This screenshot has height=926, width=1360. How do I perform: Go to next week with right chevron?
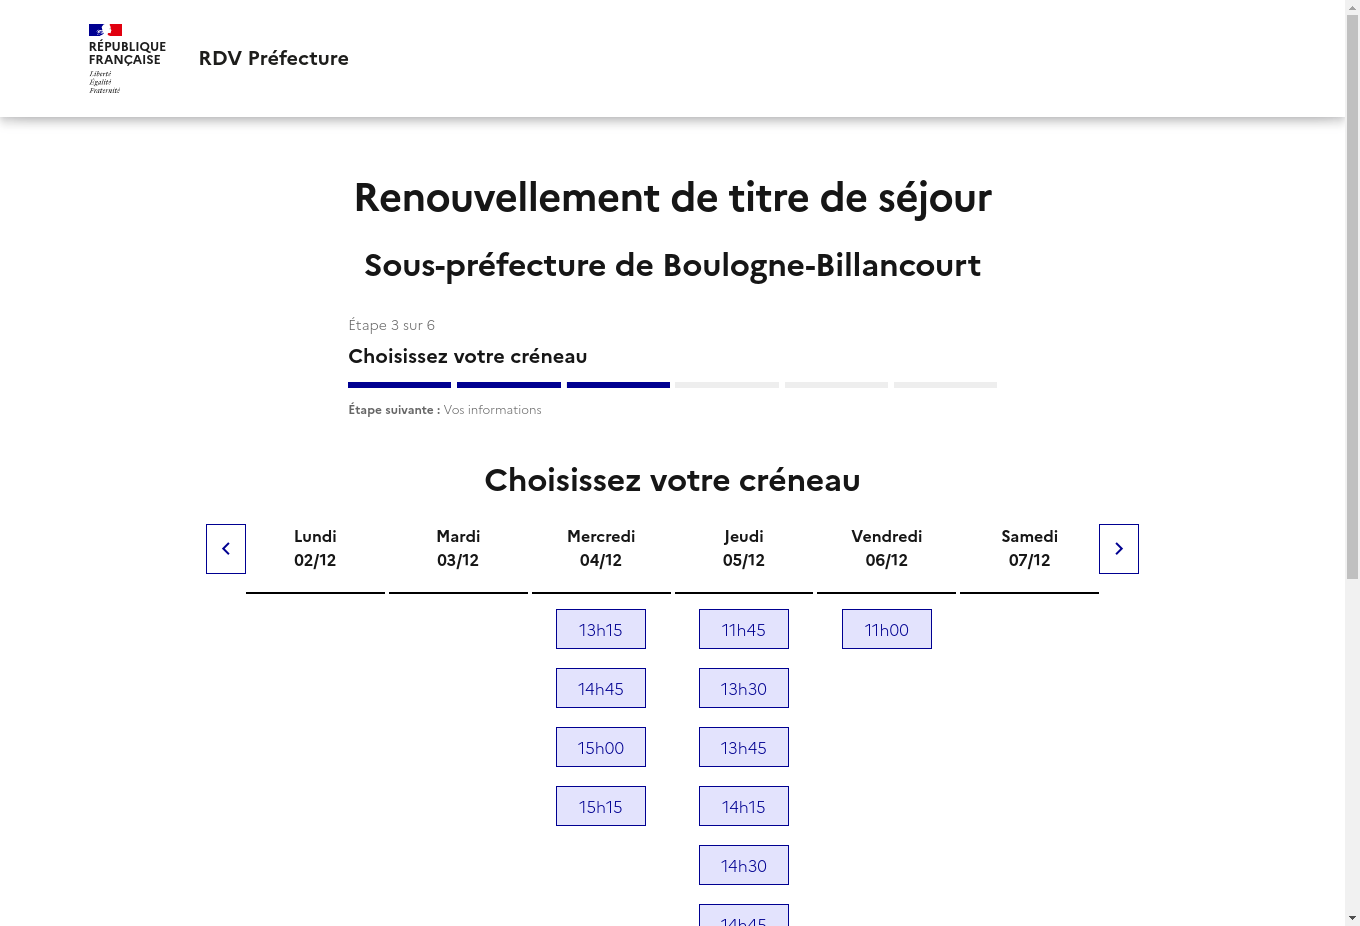coord(1119,549)
